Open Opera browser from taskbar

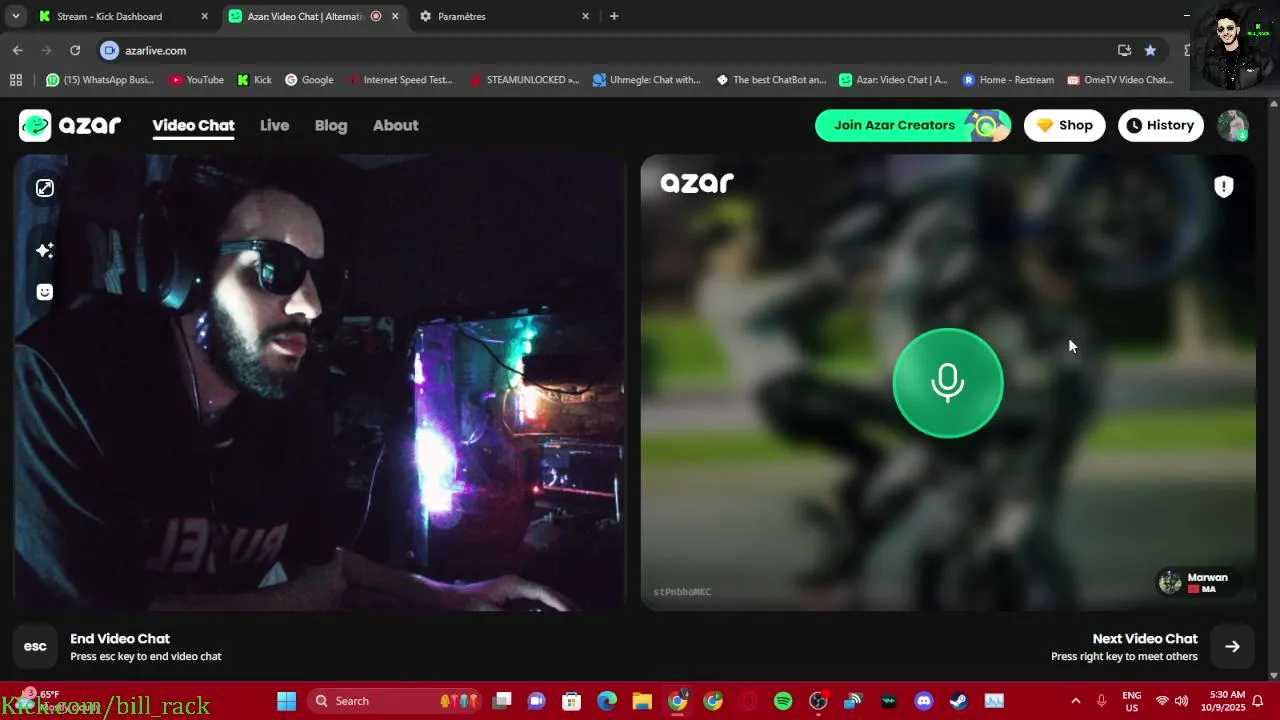pos(748,701)
